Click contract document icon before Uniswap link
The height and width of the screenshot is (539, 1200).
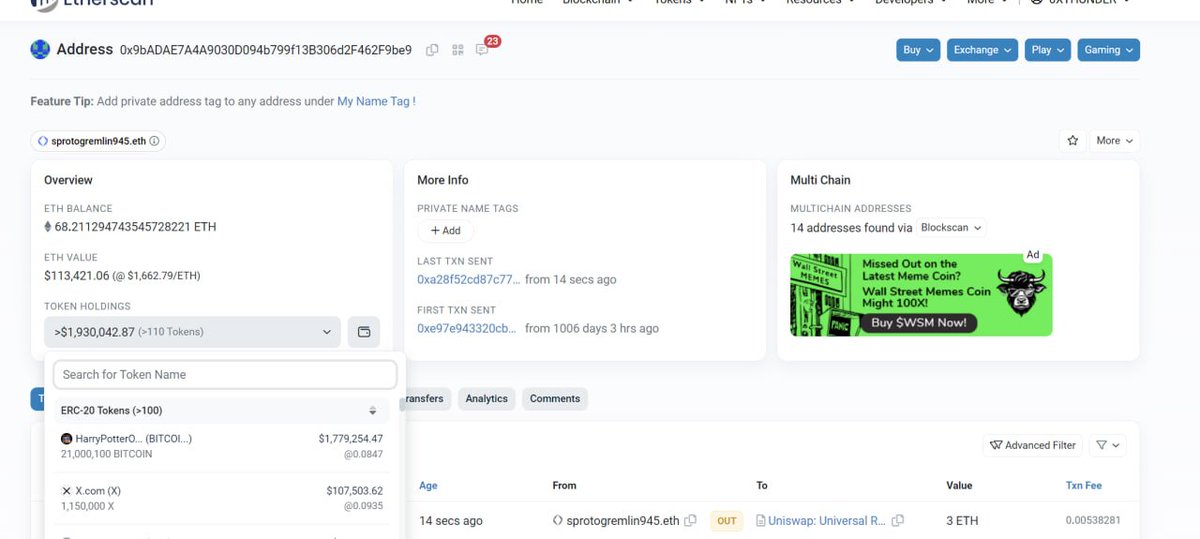pos(761,521)
